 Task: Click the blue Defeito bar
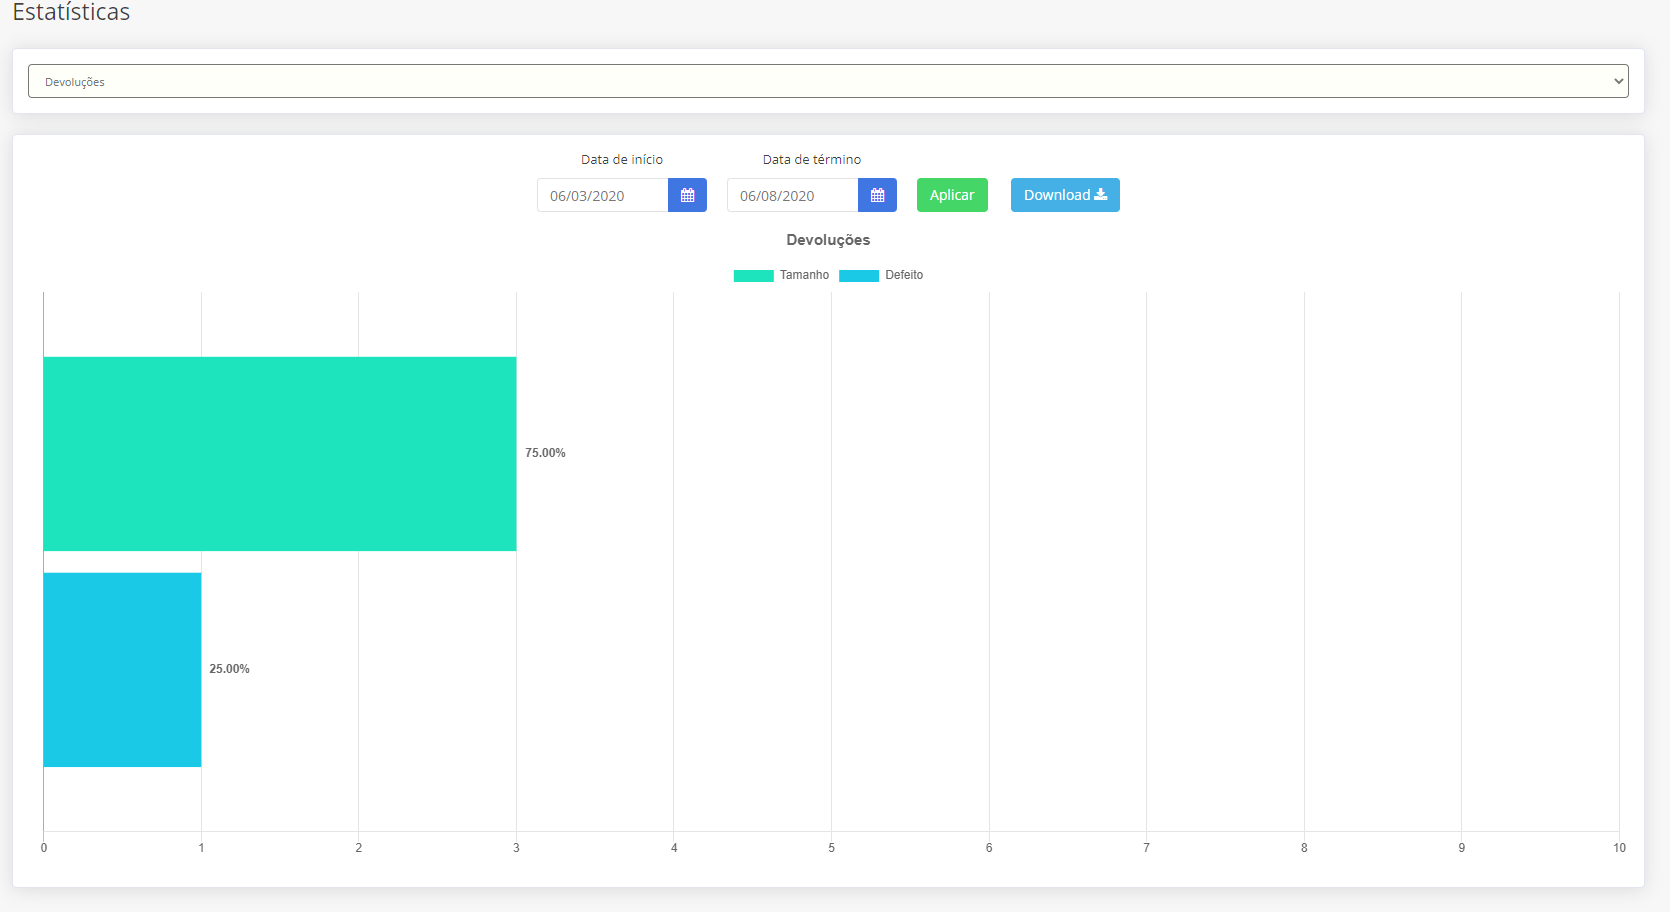click(122, 669)
